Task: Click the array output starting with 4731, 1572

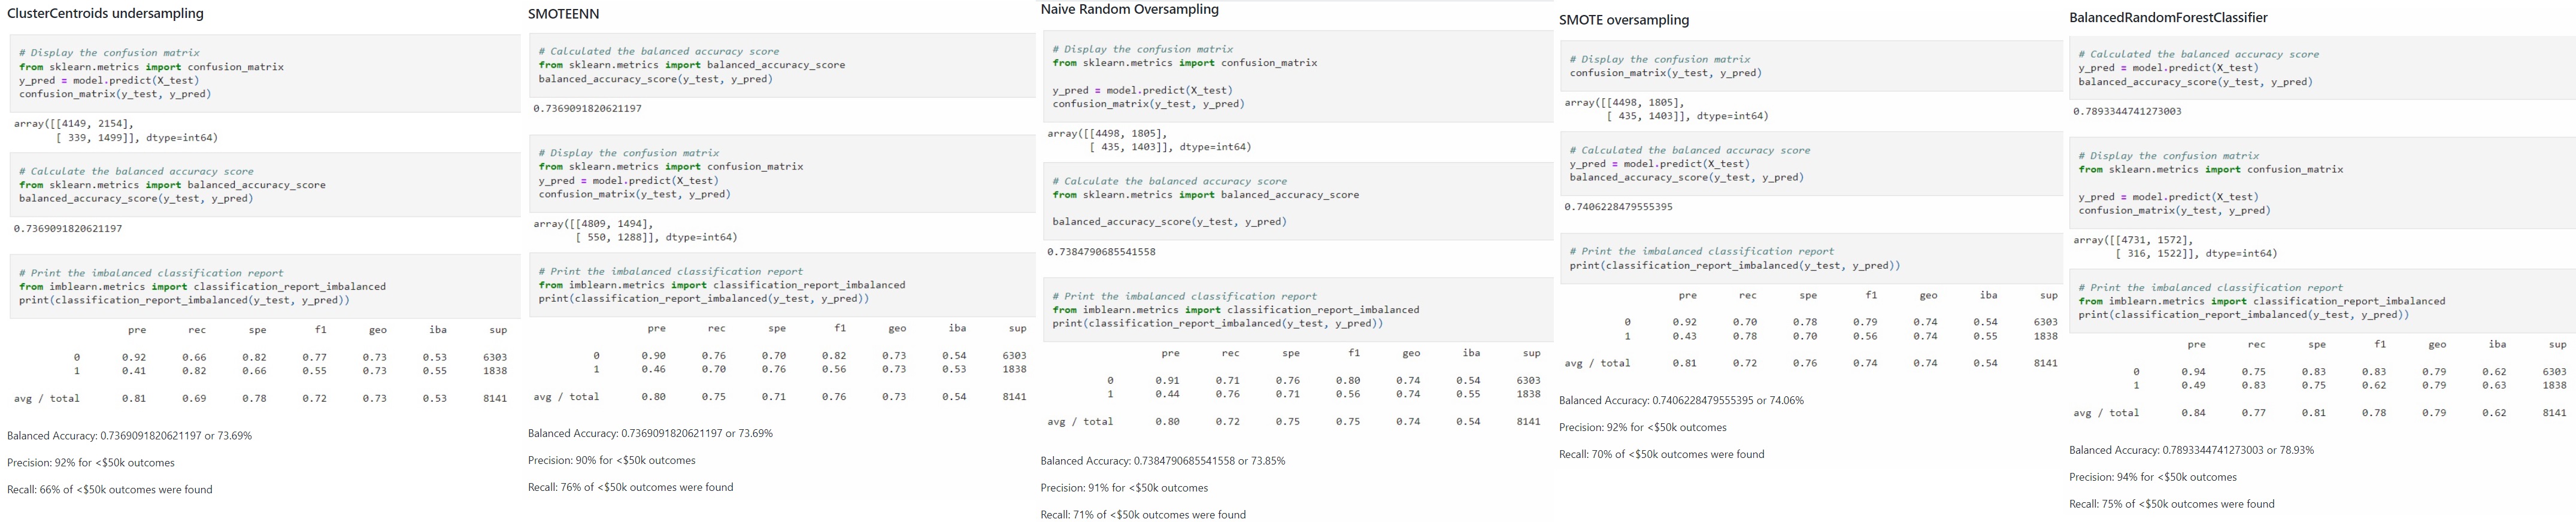Action: [2175, 247]
